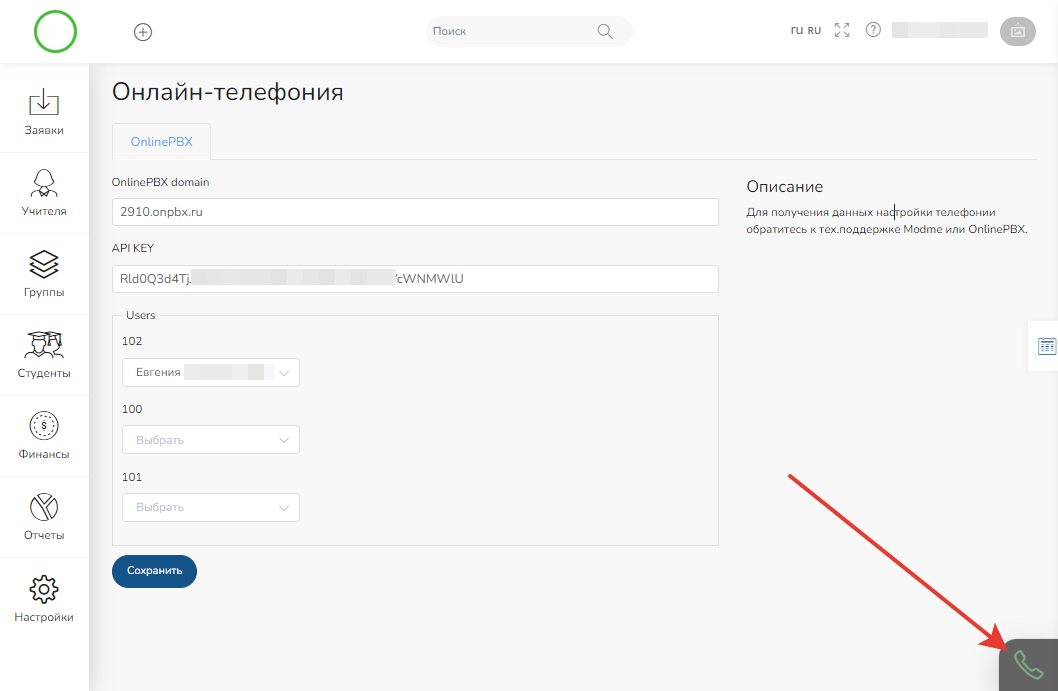Image resolution: width=1058 pixels, height=691 pixels.
Task: Toggle fullscreen mode icon
Action: tap(842, 30)
